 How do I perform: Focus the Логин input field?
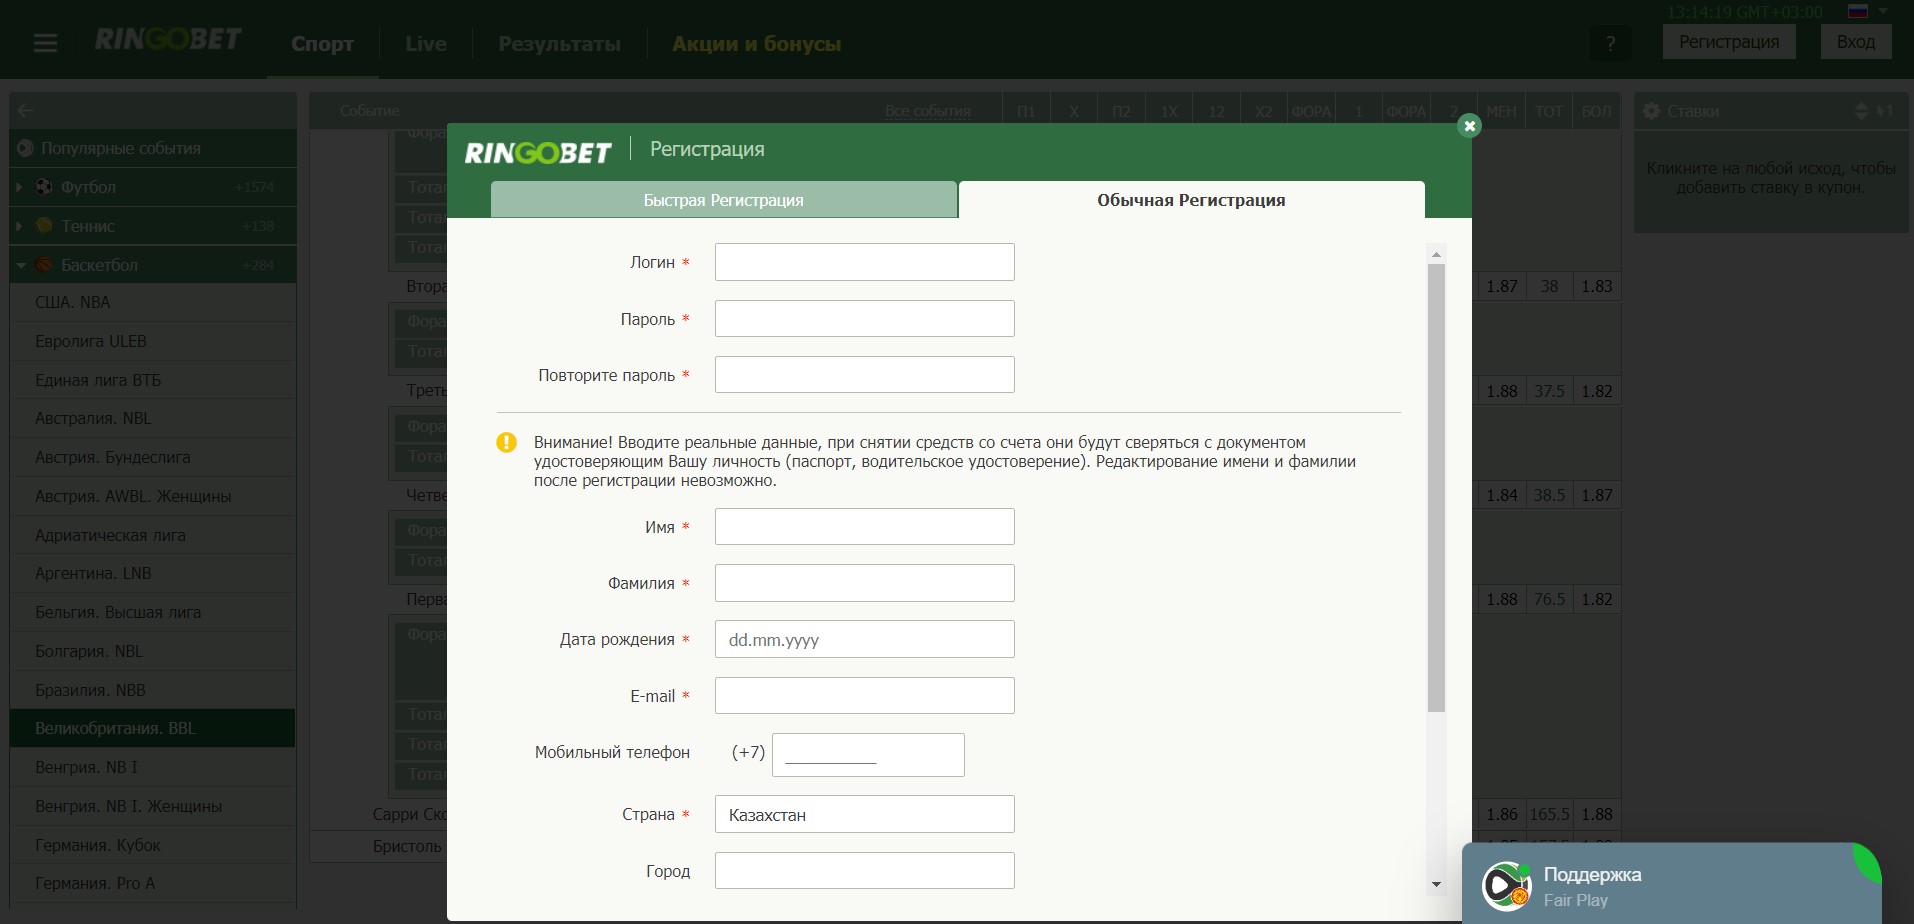(865, 262)
